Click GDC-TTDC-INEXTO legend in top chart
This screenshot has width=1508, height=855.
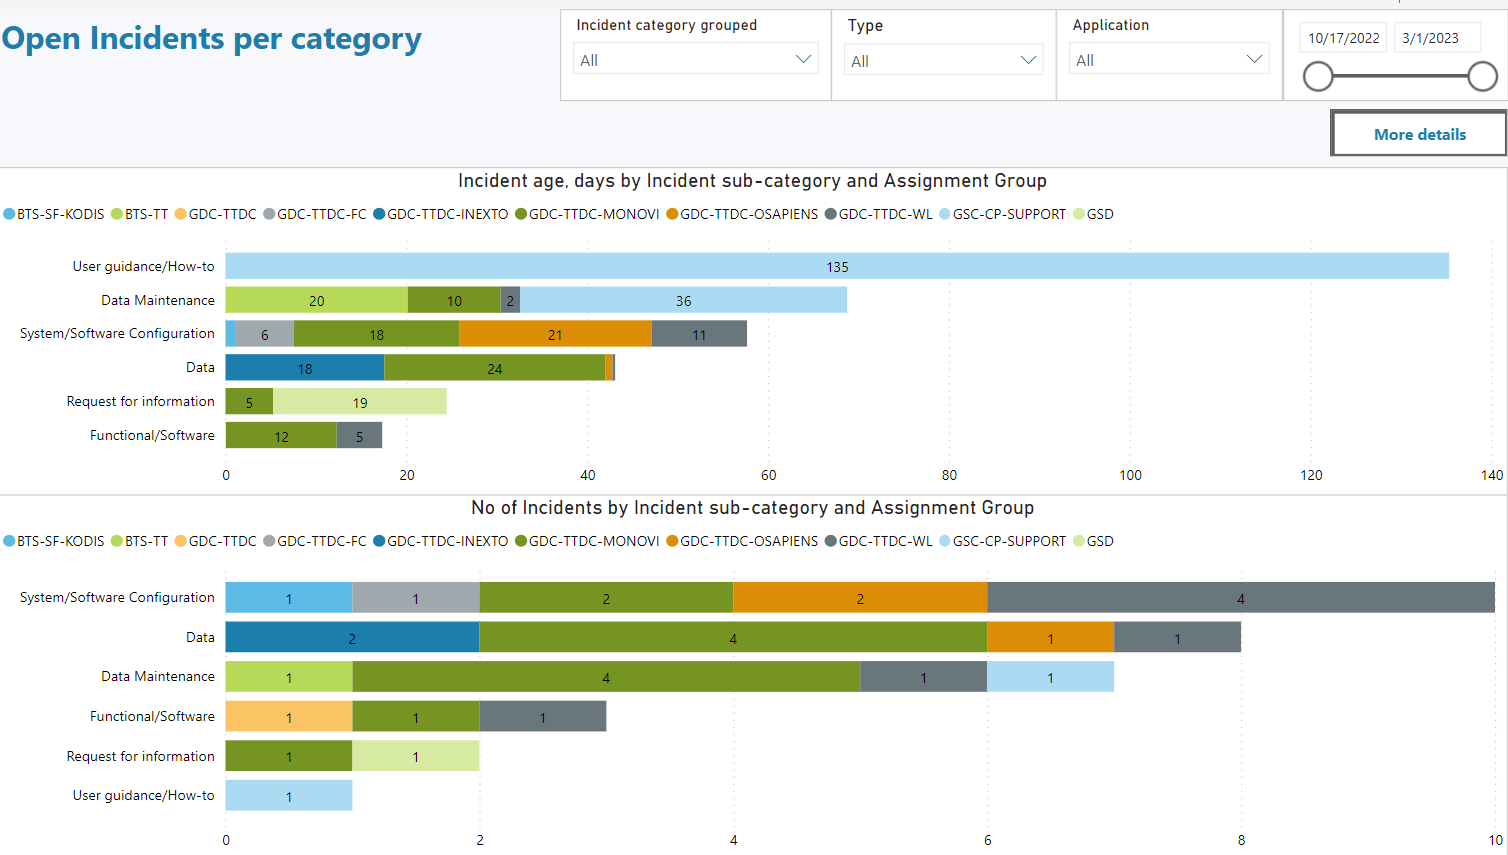pos(441,214)
